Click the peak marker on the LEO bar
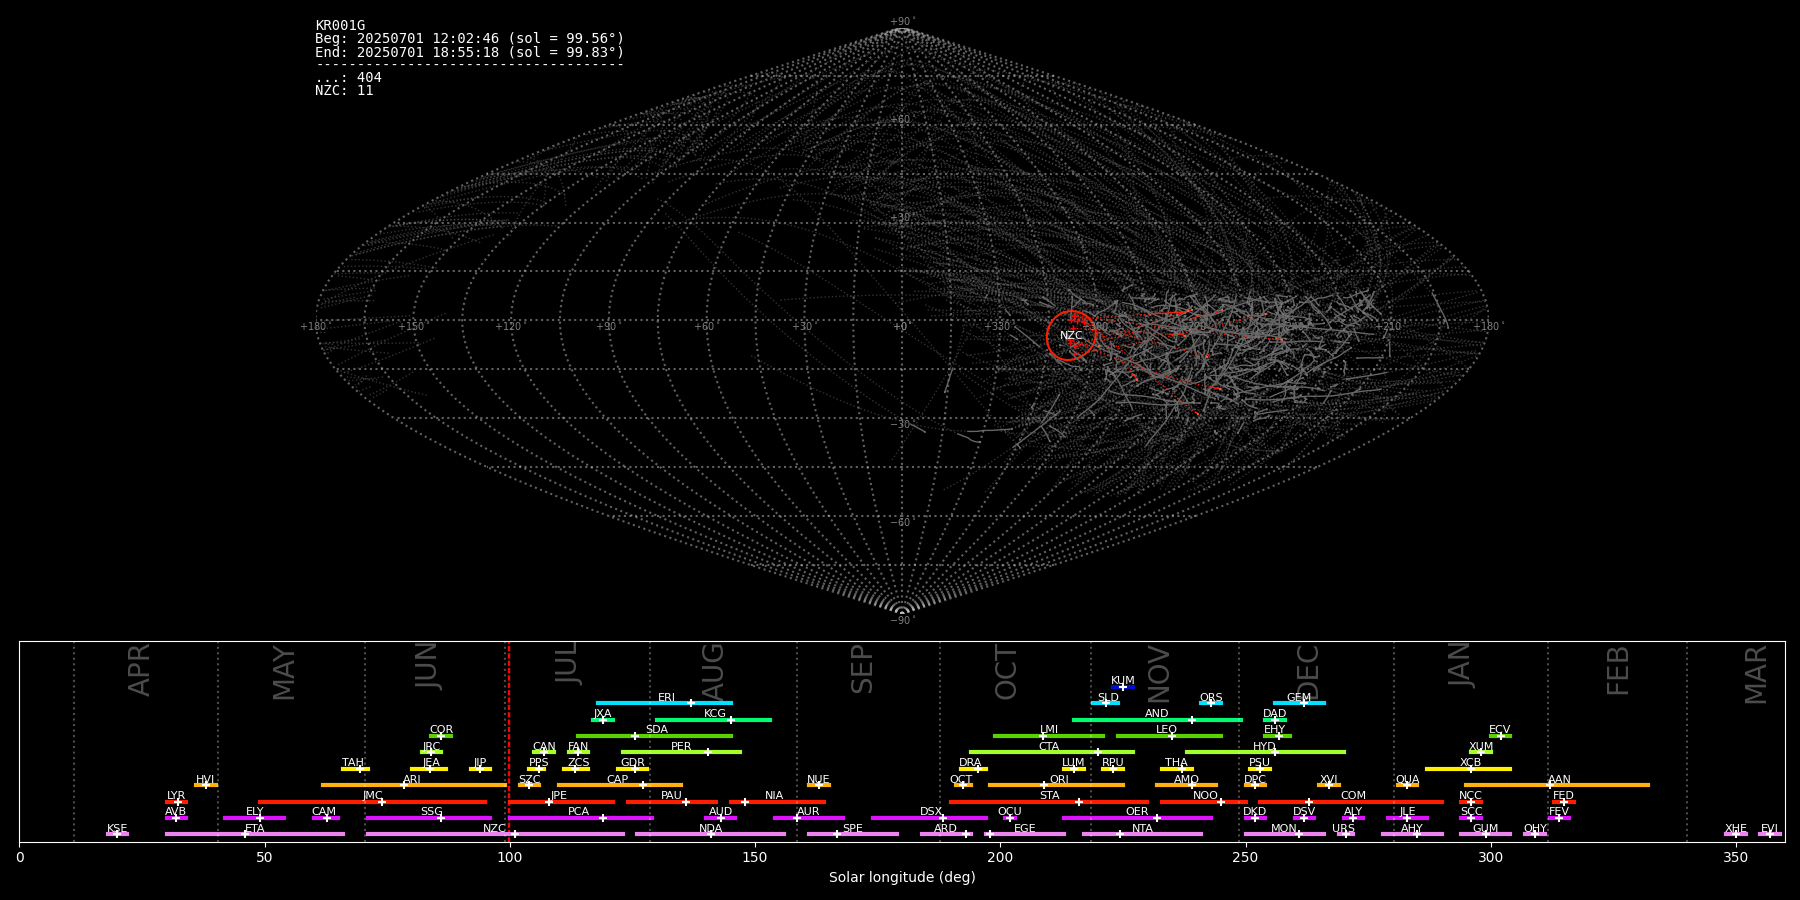Screen dimensions: 1800x900 pos(1172,736)
